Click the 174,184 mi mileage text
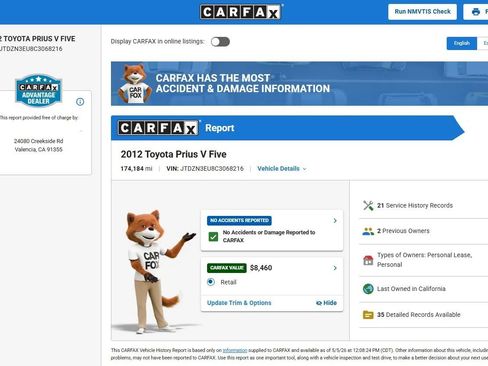Viewport: 488px width, 366px height. [136, 169]
